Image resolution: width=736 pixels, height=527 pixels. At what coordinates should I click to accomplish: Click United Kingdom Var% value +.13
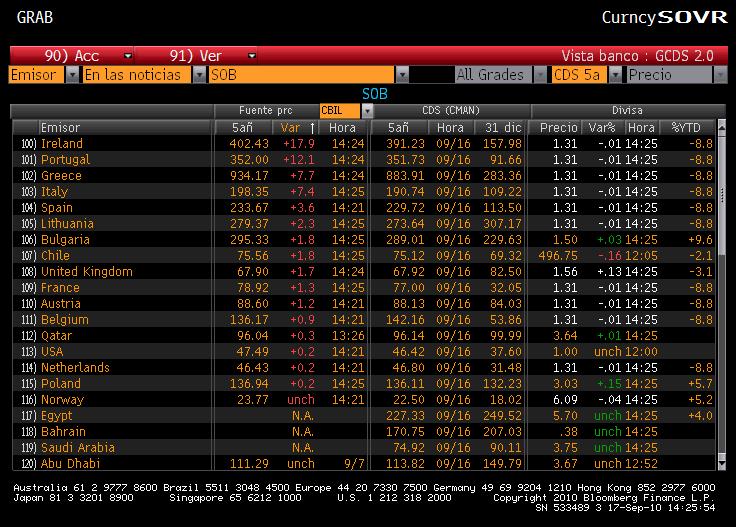pyautogui.click(x=609, y=271)
